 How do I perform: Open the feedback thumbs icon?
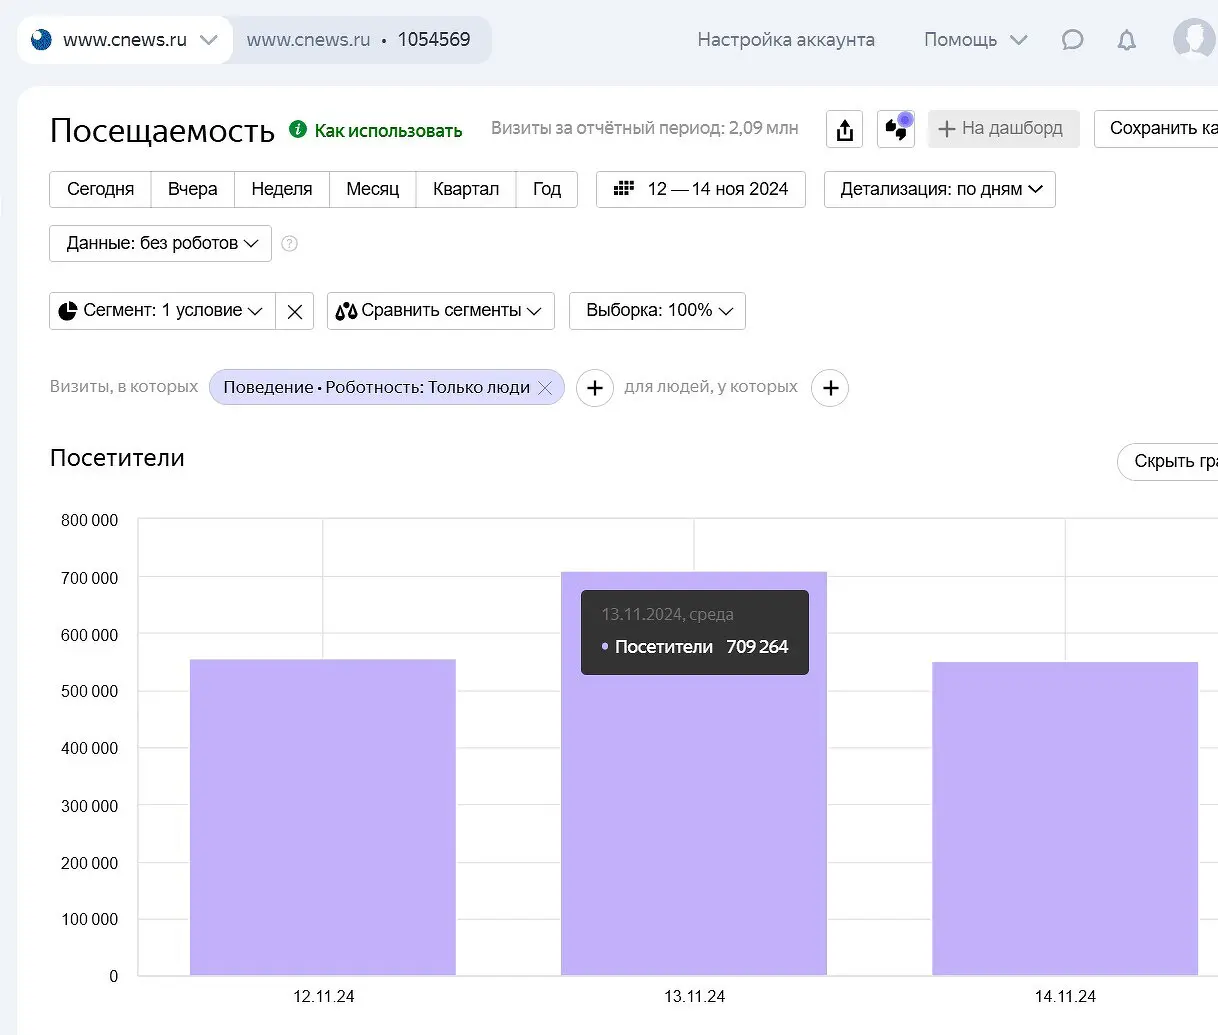896,130
